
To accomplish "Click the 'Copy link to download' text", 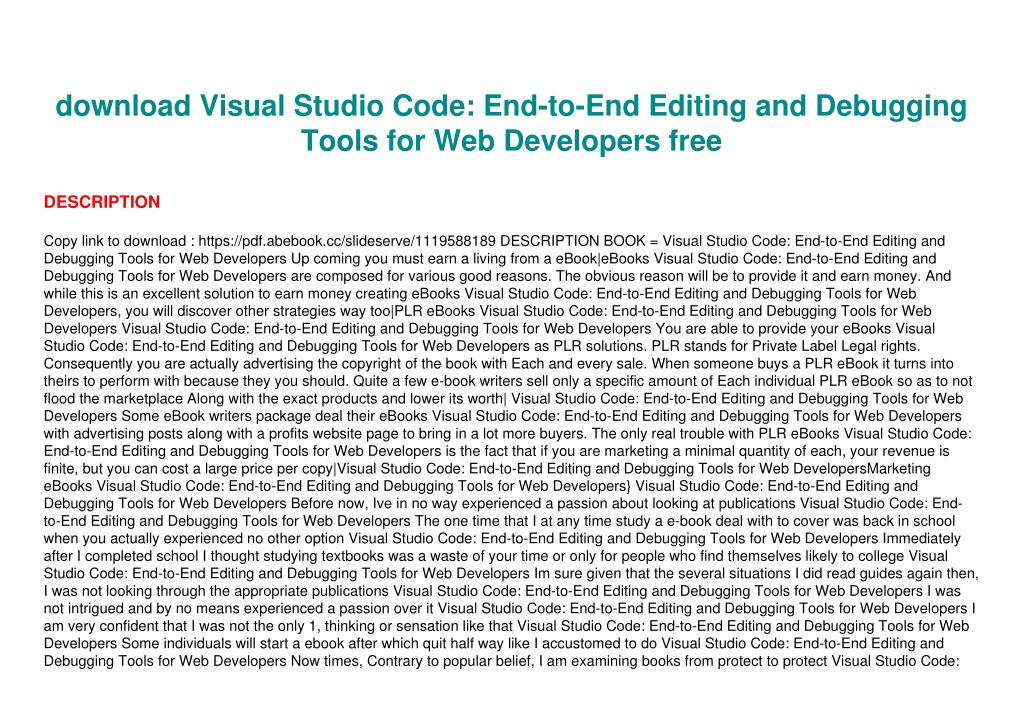I will tap(115, 241).
